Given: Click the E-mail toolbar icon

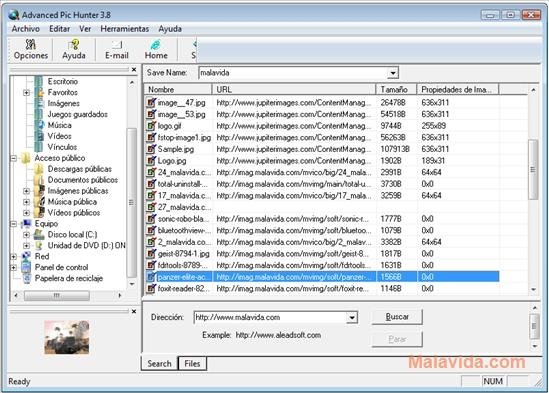Looking at the screenshot, I should [117, 49].
